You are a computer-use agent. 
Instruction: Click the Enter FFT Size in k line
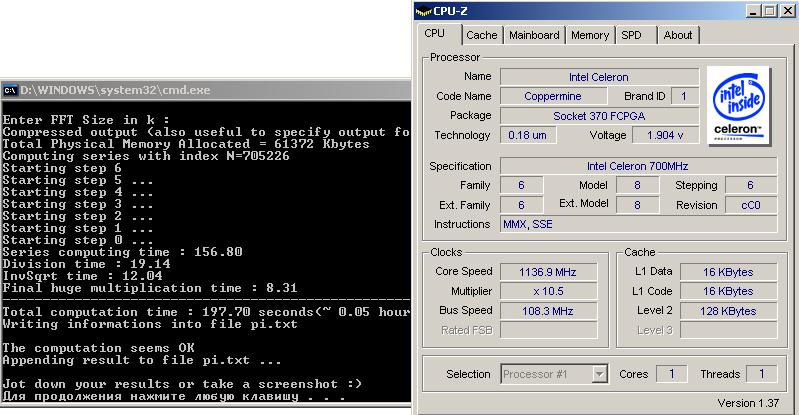point(86,120)
